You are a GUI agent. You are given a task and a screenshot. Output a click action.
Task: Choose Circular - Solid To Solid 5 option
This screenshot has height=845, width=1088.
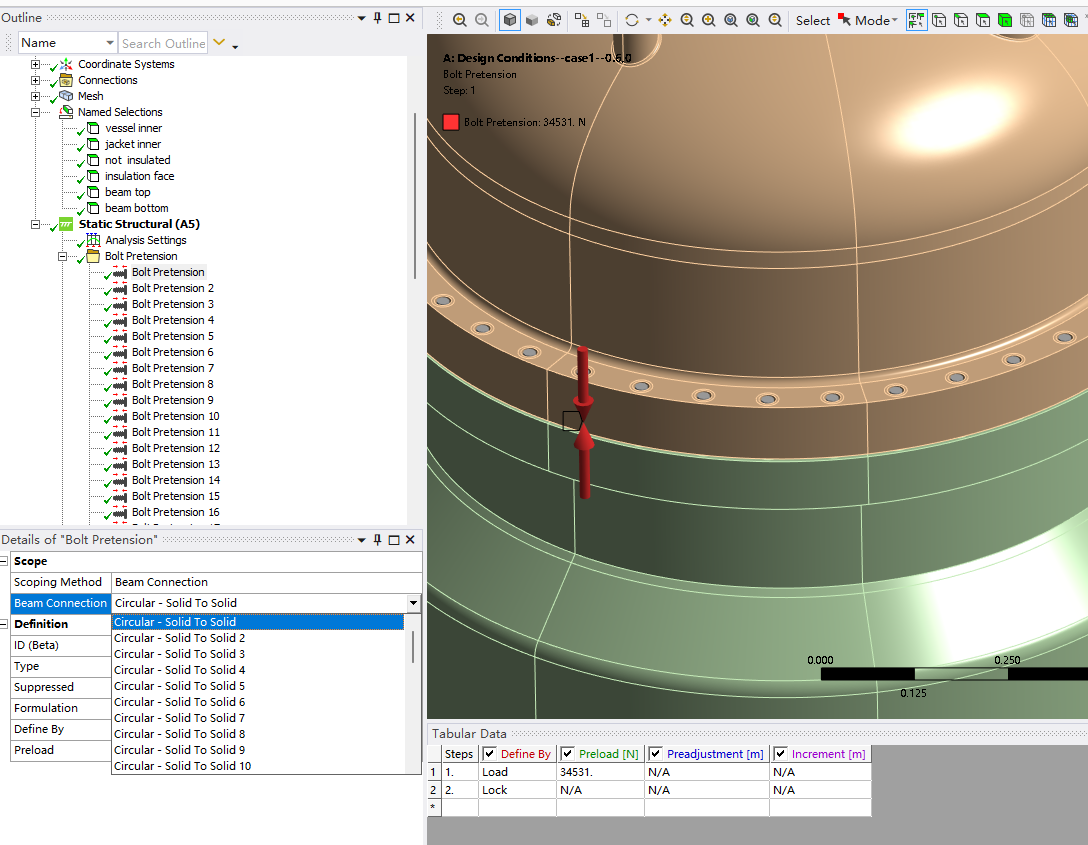tap(180, 686)
